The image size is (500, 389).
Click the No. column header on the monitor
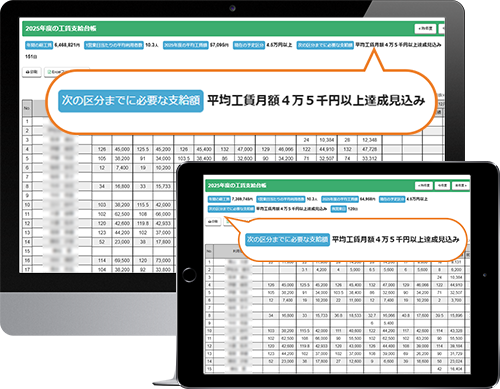pos(27,108)
